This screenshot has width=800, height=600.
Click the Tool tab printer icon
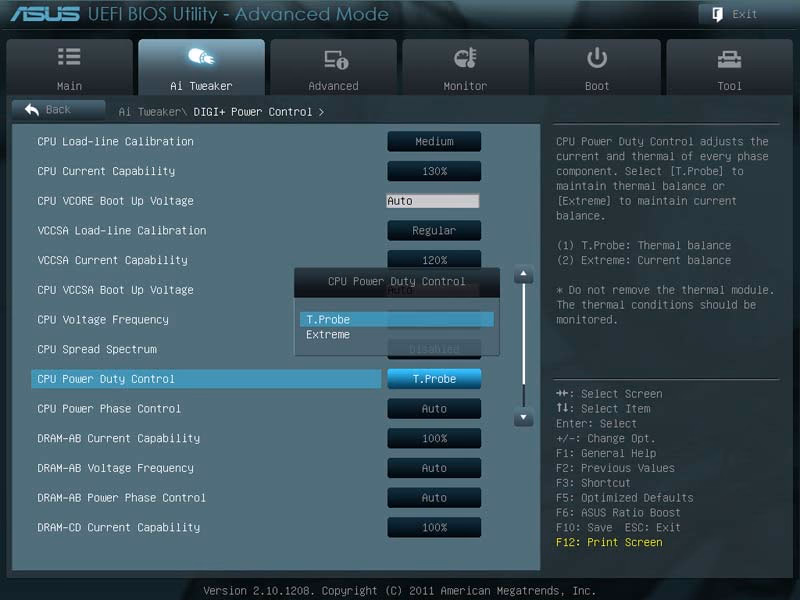pos(730,59)
